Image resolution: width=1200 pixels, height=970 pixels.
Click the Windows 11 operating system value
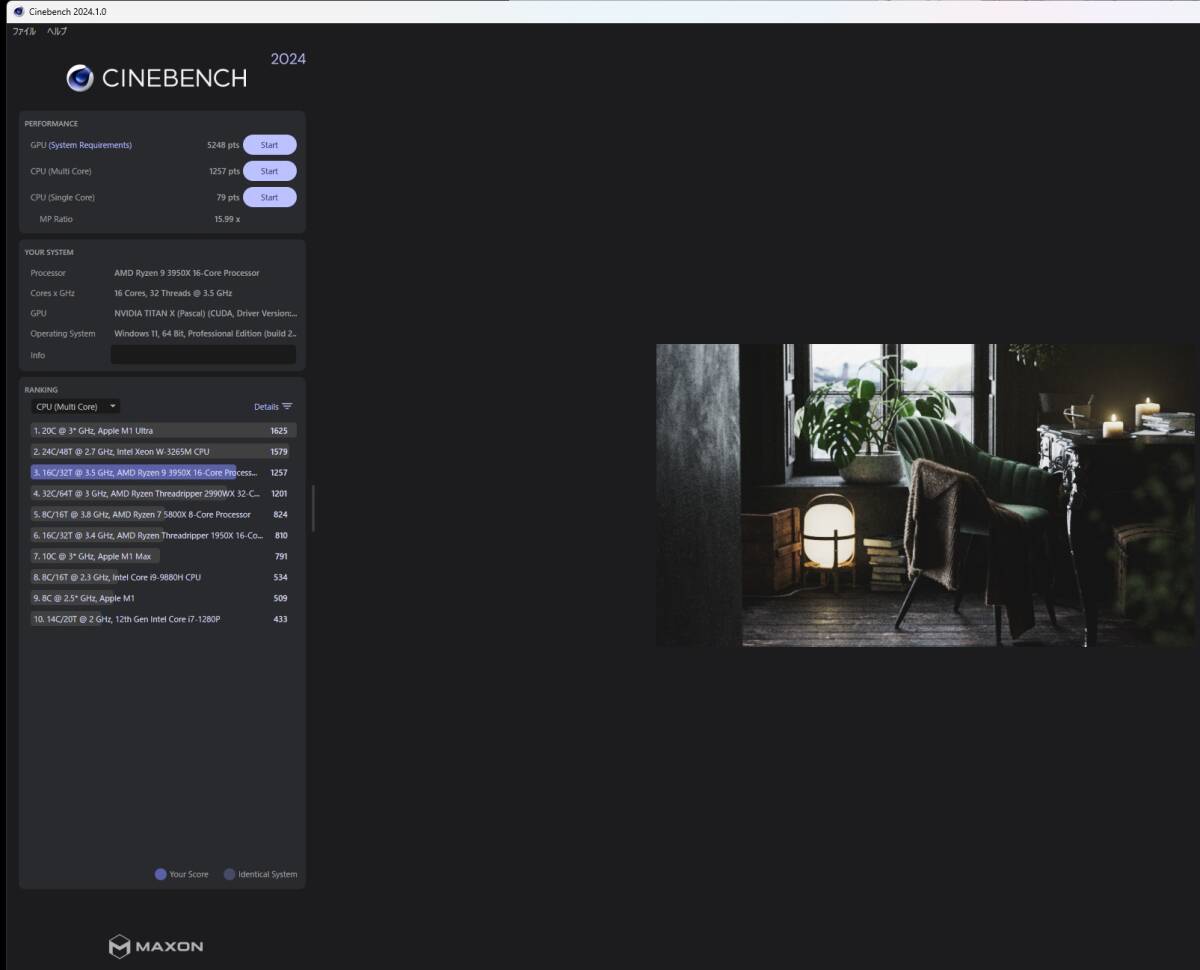tap(205, 334)
